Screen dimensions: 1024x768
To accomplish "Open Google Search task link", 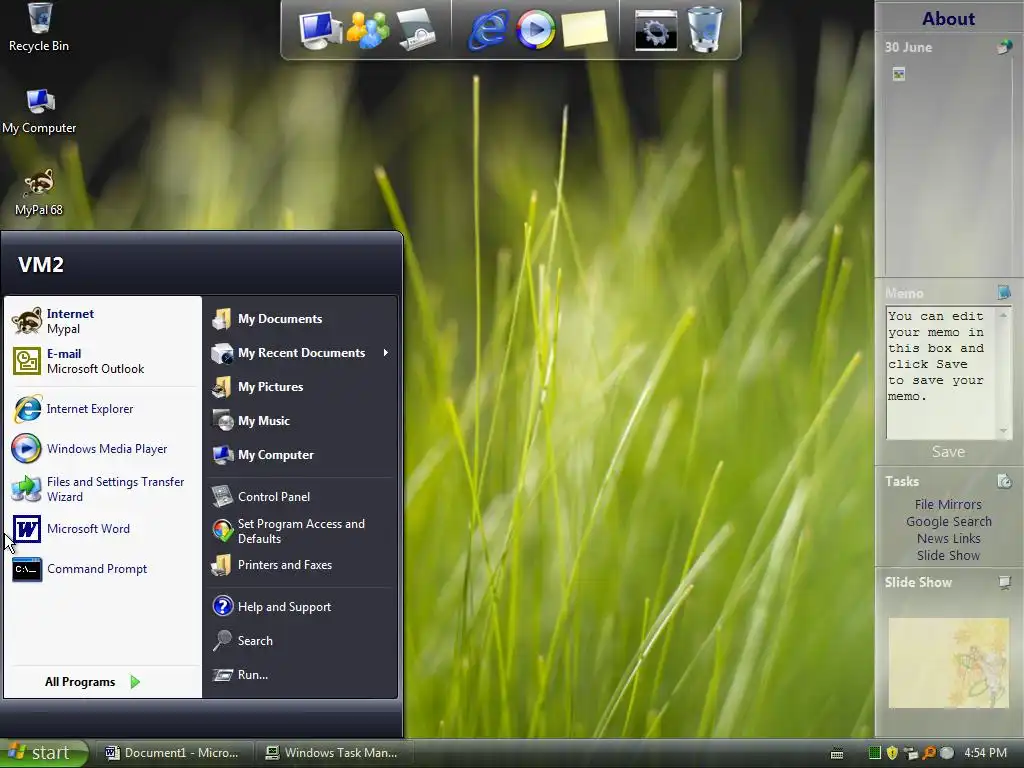I will point(948,521).
